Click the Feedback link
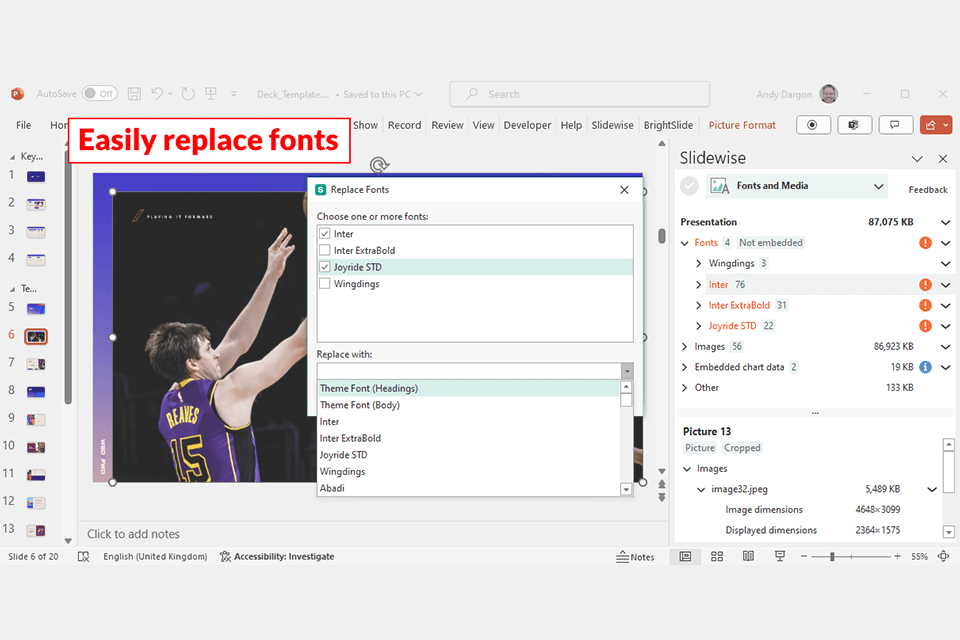Viewport: 960px width, 640px height. coord(928,190)
